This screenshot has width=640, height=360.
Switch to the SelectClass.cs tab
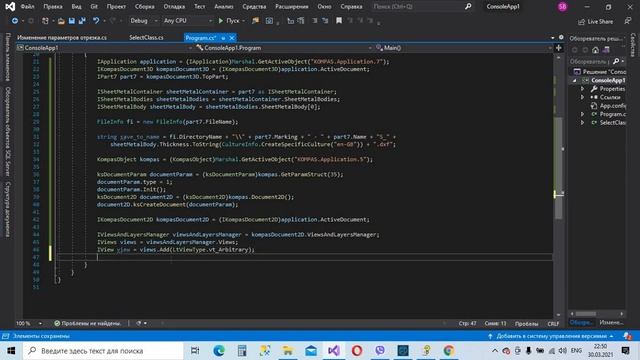click(x=146, y=38)
